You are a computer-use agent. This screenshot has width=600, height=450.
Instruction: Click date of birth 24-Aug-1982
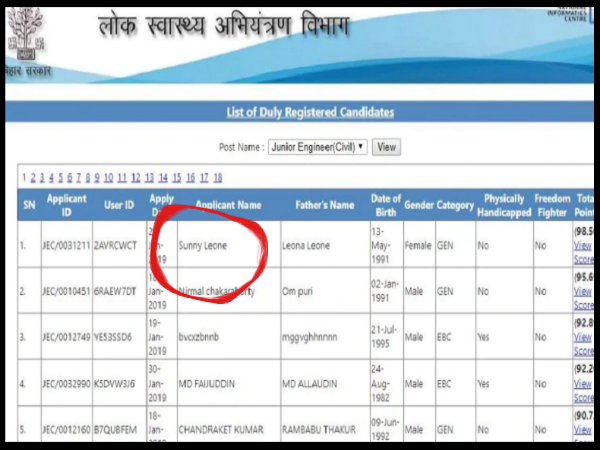pyautogui.click(x=380, y=383)
